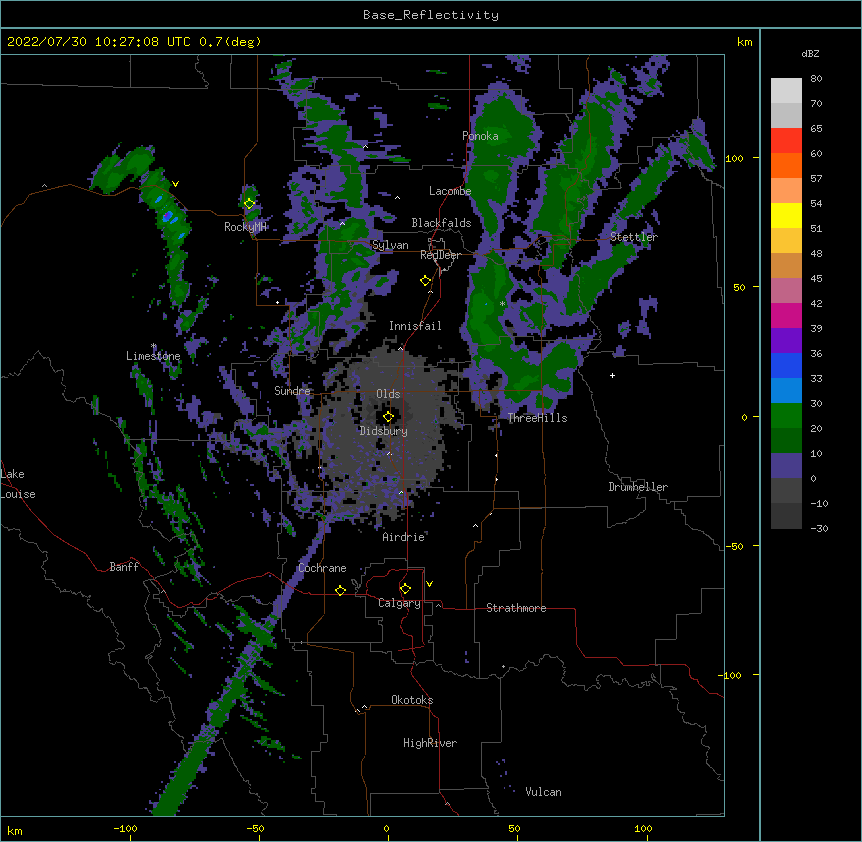Click the Sundre label
This screenshot has width=862, height=842.
(292, 391)
